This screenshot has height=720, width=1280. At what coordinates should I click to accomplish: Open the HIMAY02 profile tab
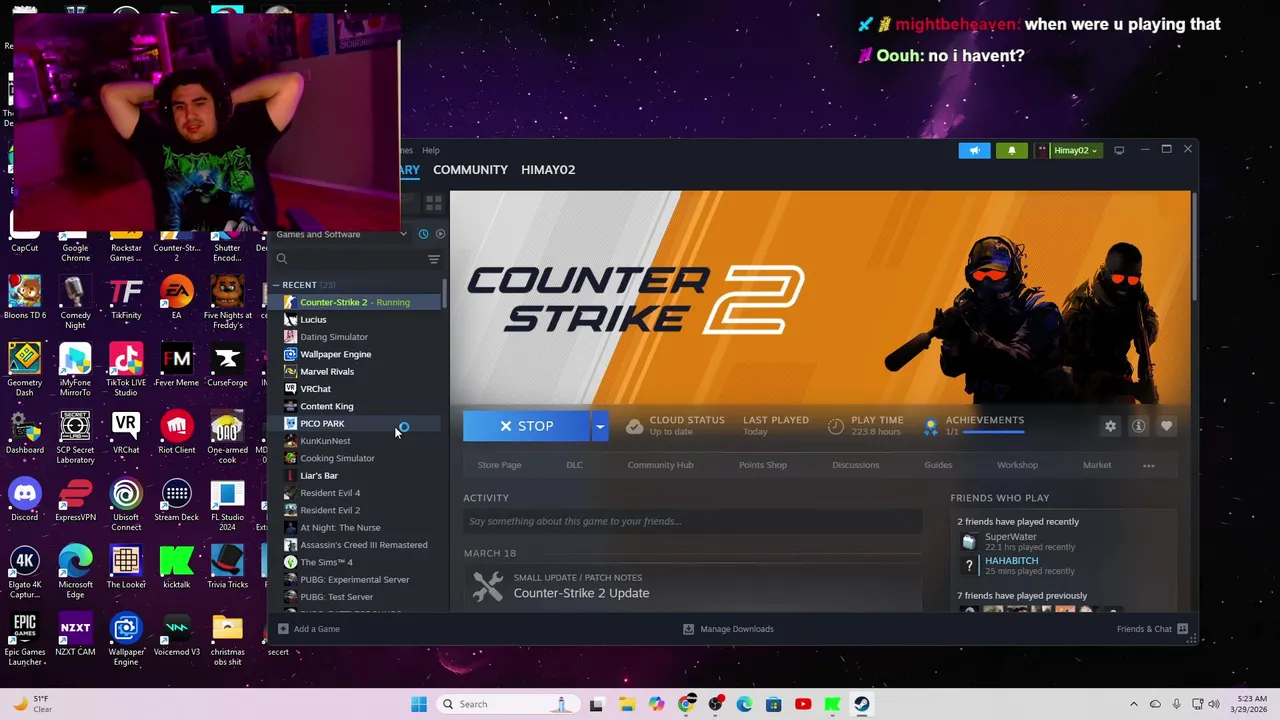[548, 170]
